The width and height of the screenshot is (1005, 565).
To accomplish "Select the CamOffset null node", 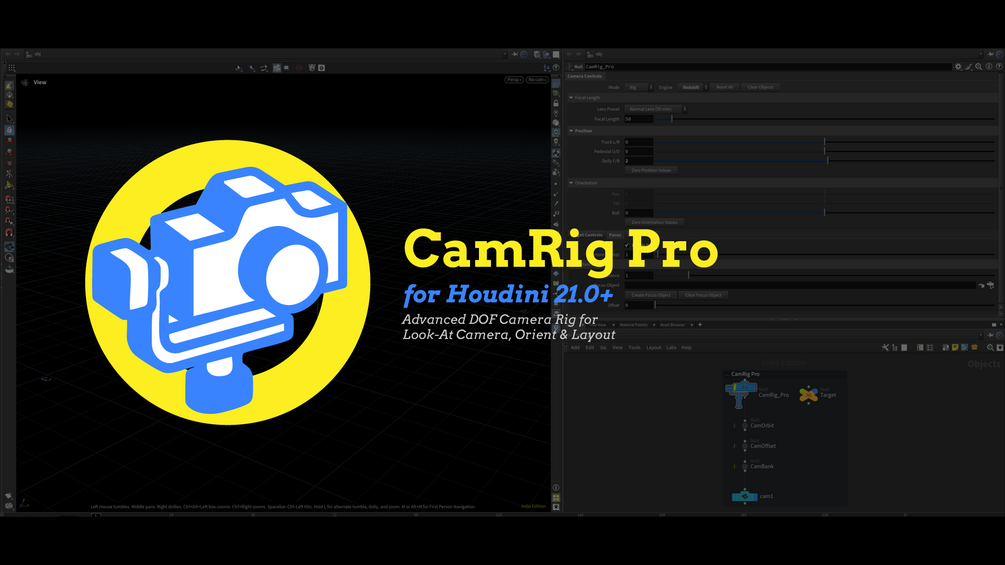I will (745, 446).
